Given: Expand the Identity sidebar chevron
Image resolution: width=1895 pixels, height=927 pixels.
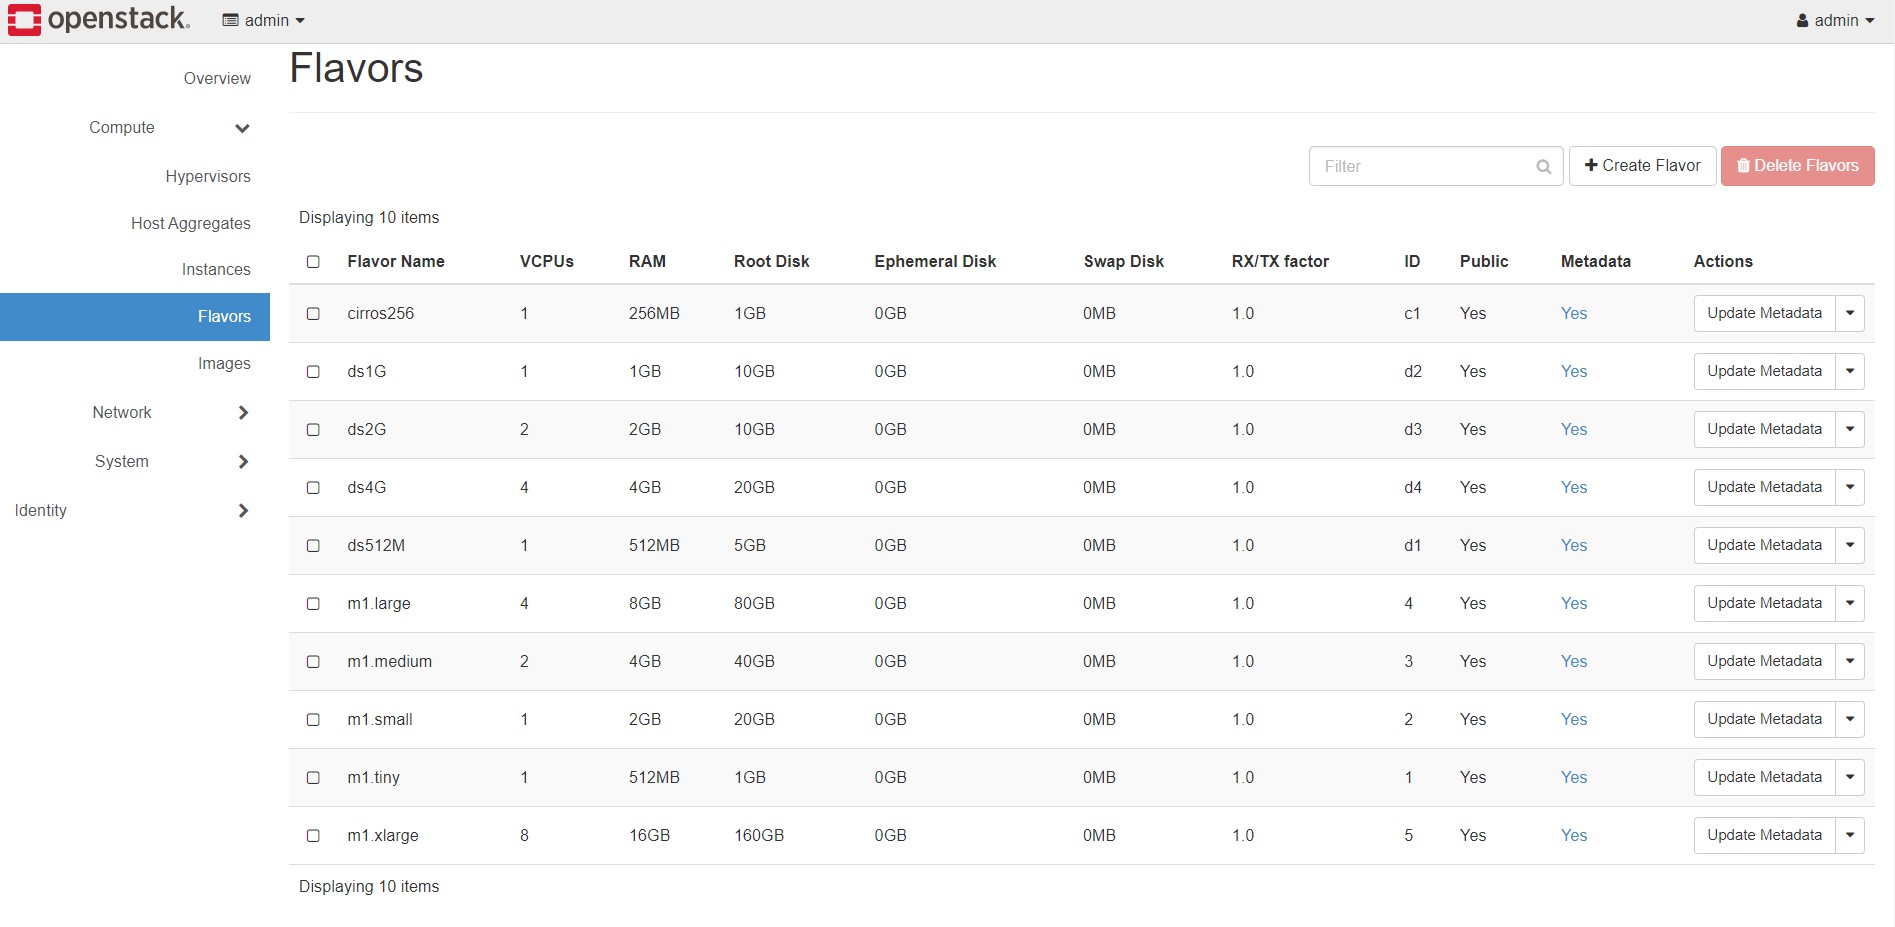Looking at the screenshot, I should 243,511.
